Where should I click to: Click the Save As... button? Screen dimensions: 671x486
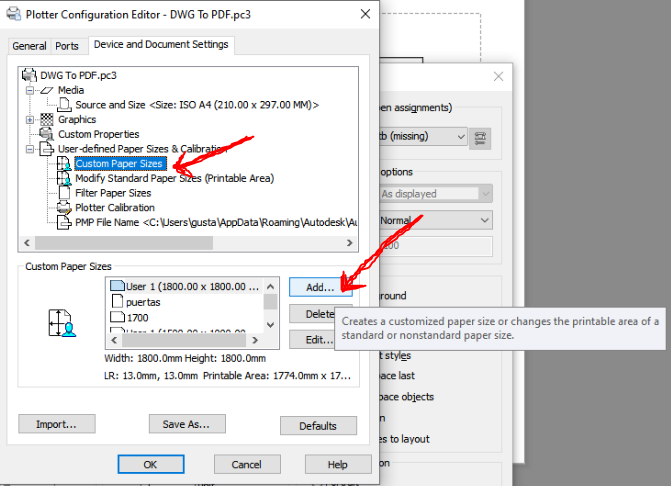click(x=187, y=424)
